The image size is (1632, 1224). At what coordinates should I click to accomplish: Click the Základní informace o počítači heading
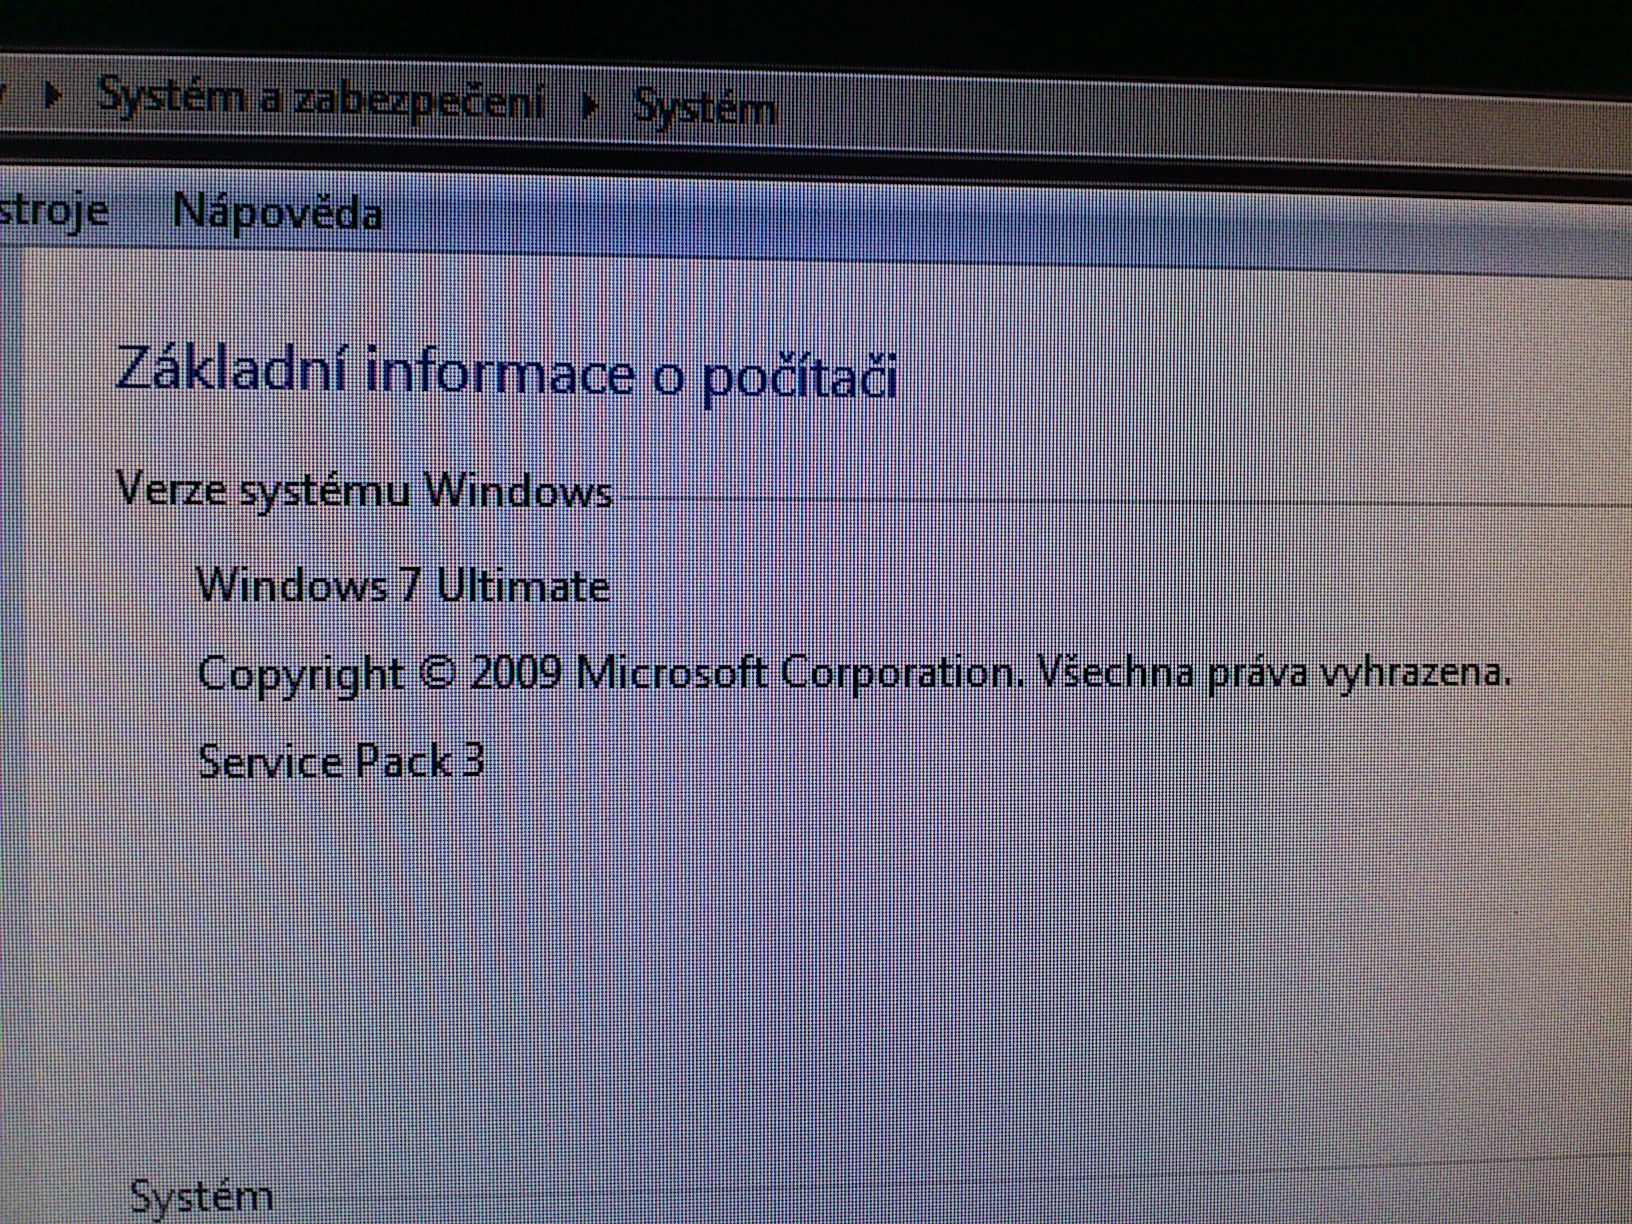(x=507, y=373)
